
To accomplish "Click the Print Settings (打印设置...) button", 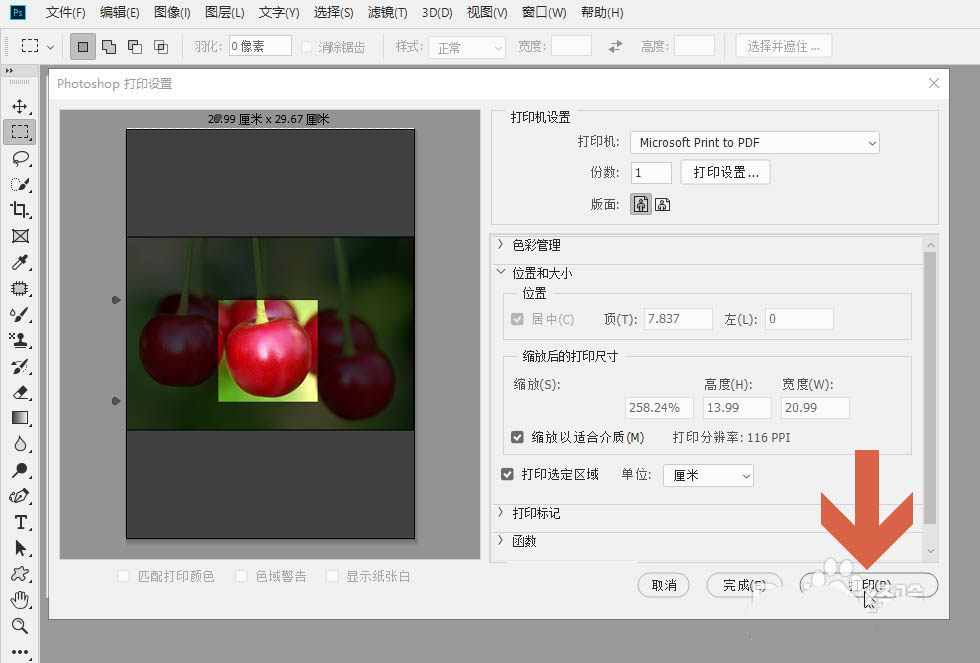I will pos(725,172).
